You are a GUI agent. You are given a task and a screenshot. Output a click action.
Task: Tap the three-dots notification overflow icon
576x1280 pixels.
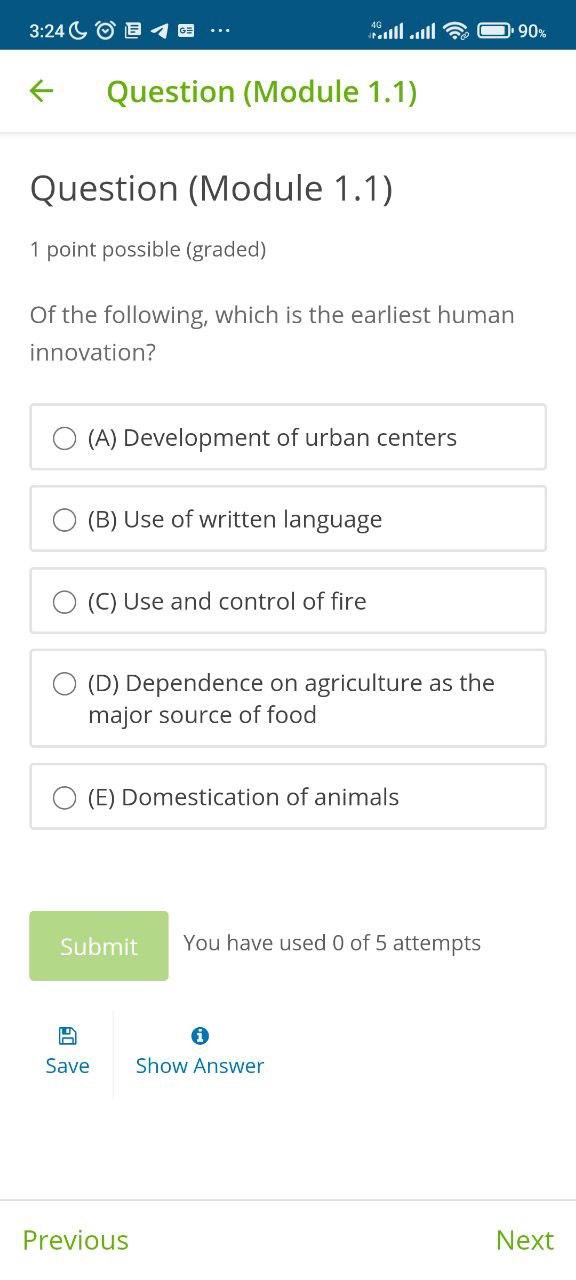[x=220, y=31]
